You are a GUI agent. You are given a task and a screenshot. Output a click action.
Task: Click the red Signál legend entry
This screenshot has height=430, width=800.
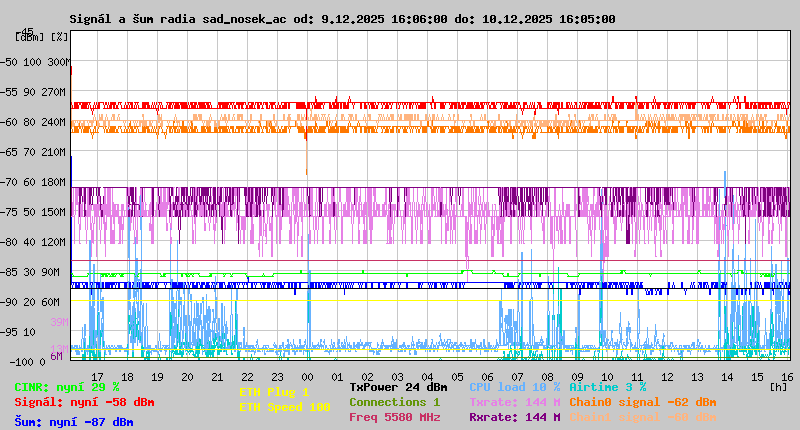click(84, 402)
